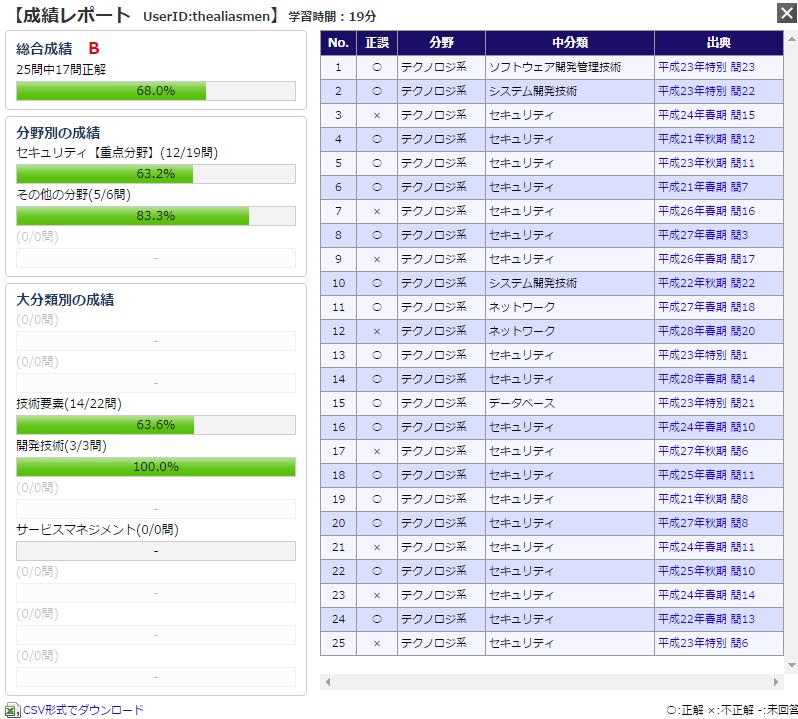This screenshot has width=798, height=719.
Task: Click the 25問中17問正解 text
Action: tap(61, 70)
